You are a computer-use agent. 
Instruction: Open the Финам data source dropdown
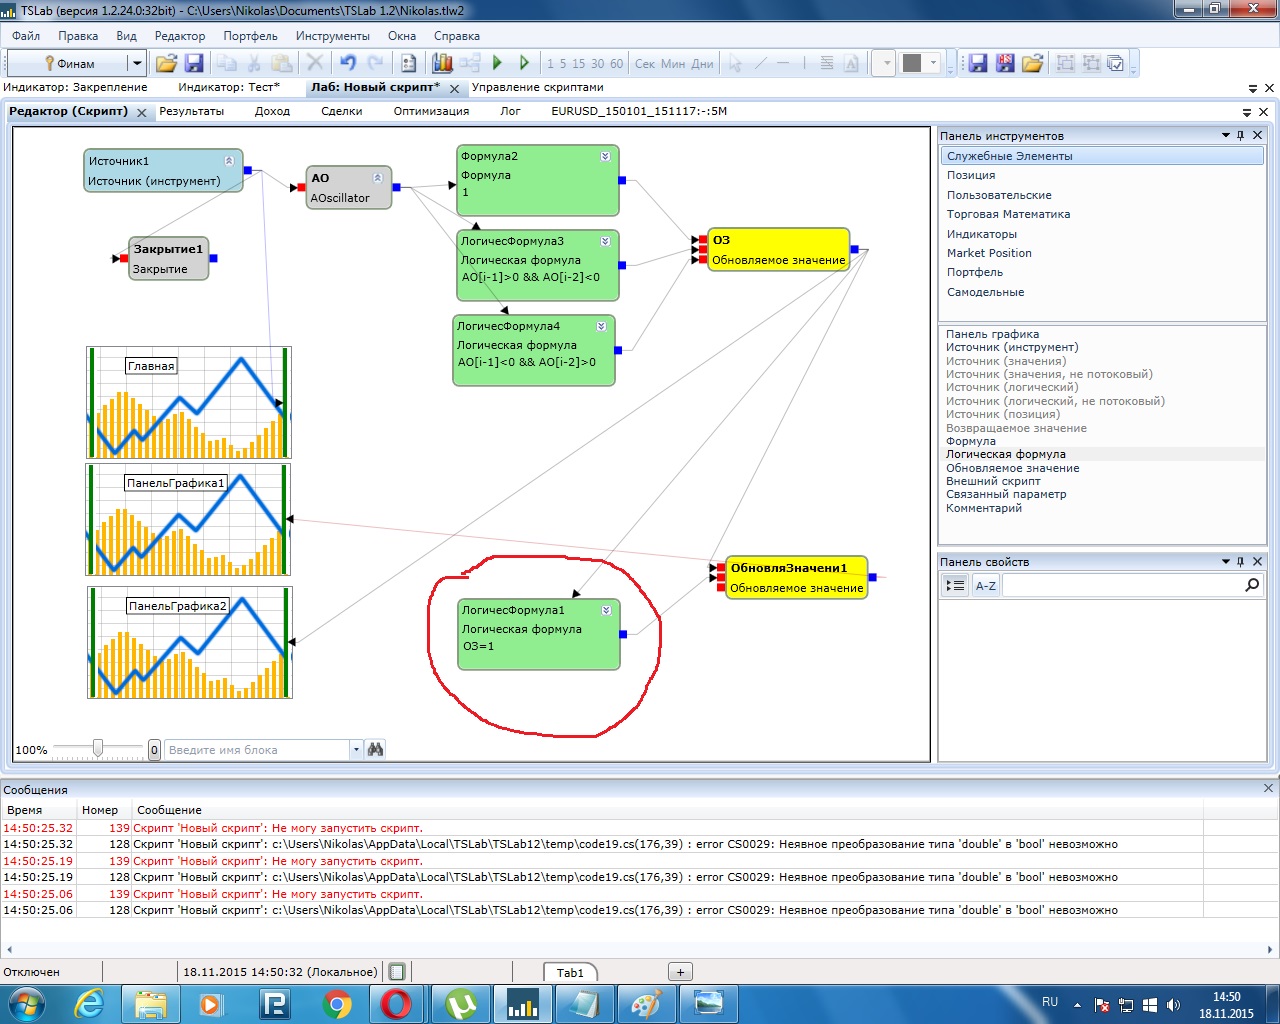tap(137, 63)
